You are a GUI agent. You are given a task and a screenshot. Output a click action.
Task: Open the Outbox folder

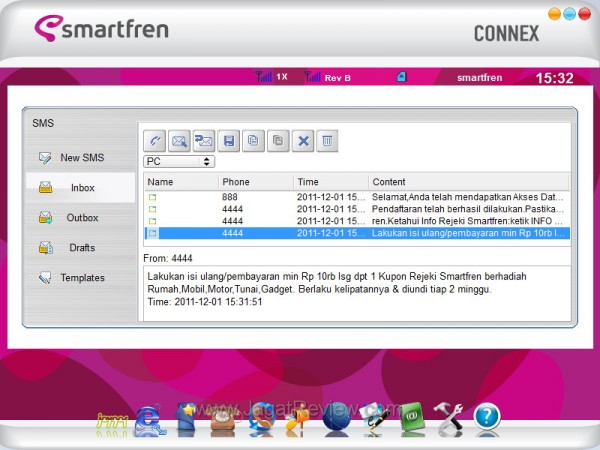click(80, 218)
